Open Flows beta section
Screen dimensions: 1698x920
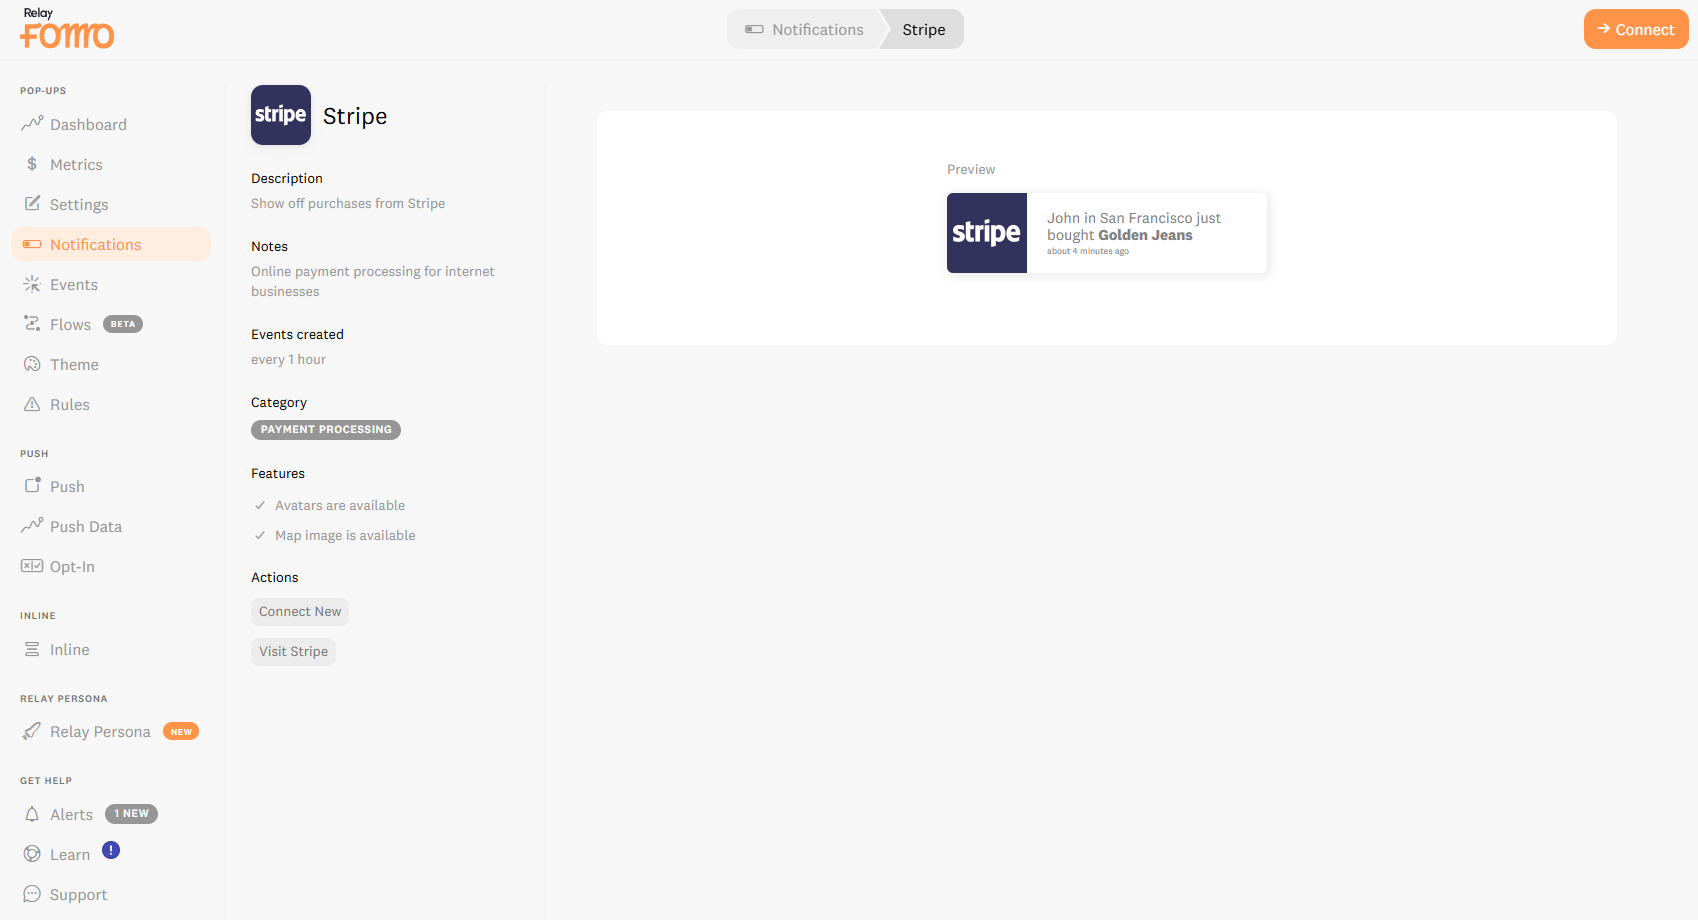click(111, 324)
